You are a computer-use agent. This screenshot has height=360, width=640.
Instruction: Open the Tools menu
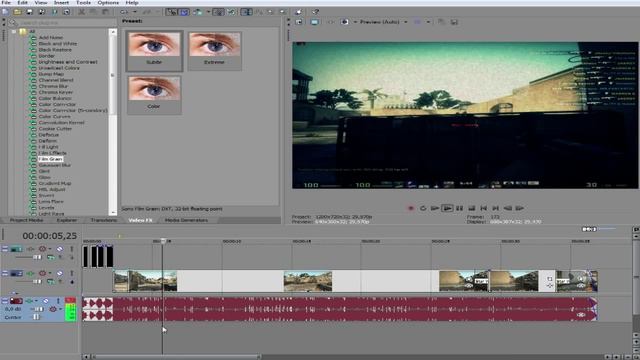84,2
